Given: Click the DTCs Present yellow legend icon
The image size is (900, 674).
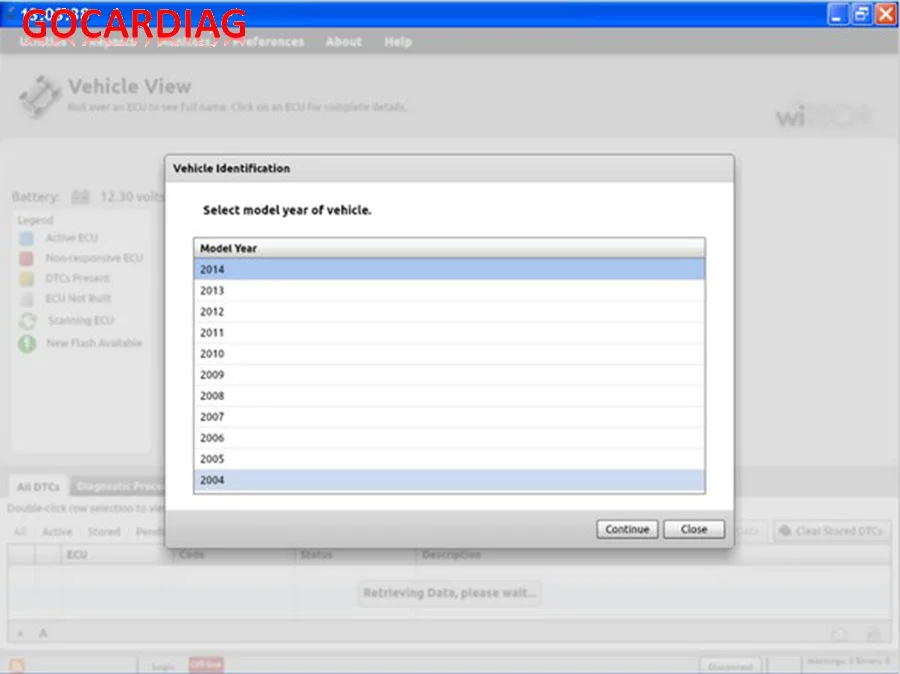Looking at the screenshot, I should pos(26,278).
